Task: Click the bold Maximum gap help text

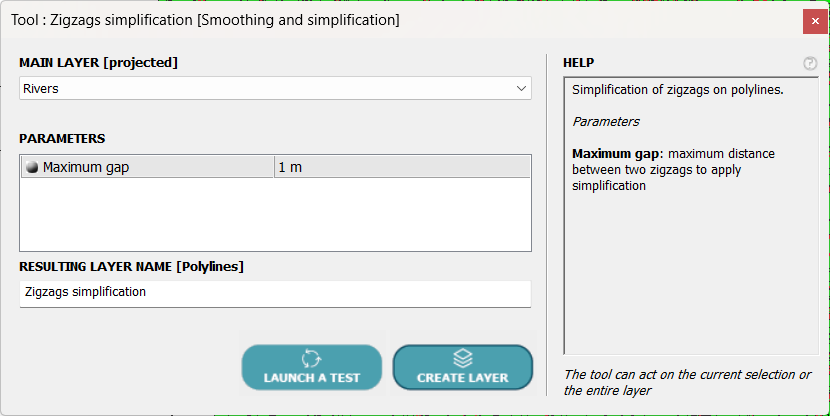Action: point(615,154)
